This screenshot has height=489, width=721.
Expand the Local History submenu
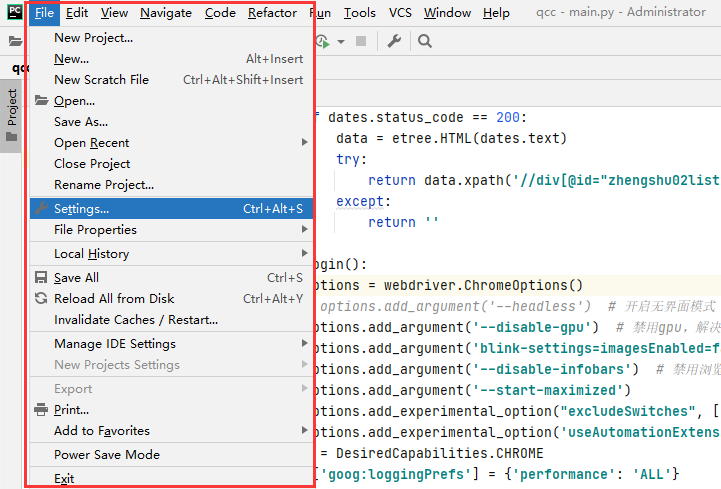[91, 254]
